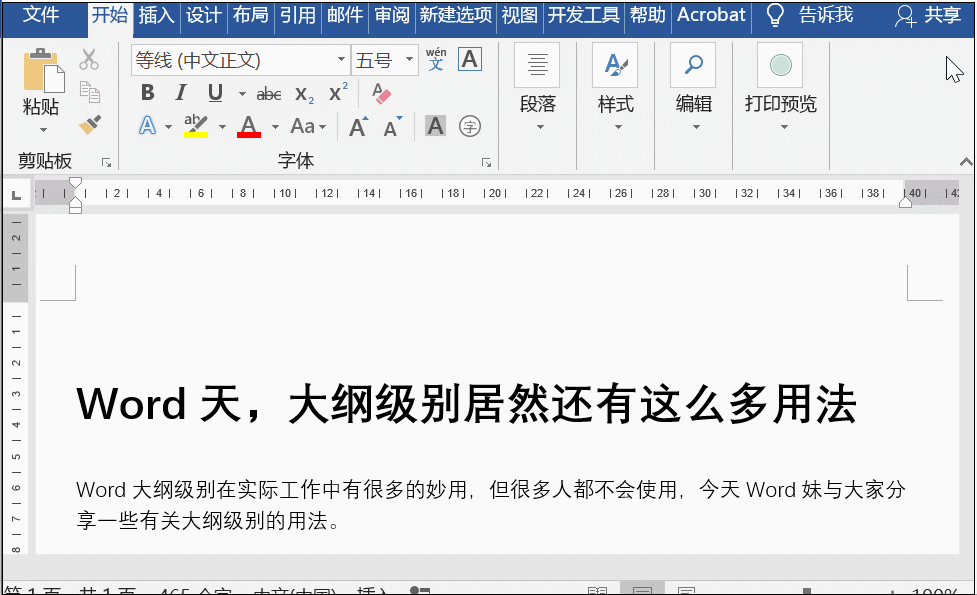Click the enclosed character 字 icon
This screenshot has width=977, height=595.
click(x=469, y=126)
